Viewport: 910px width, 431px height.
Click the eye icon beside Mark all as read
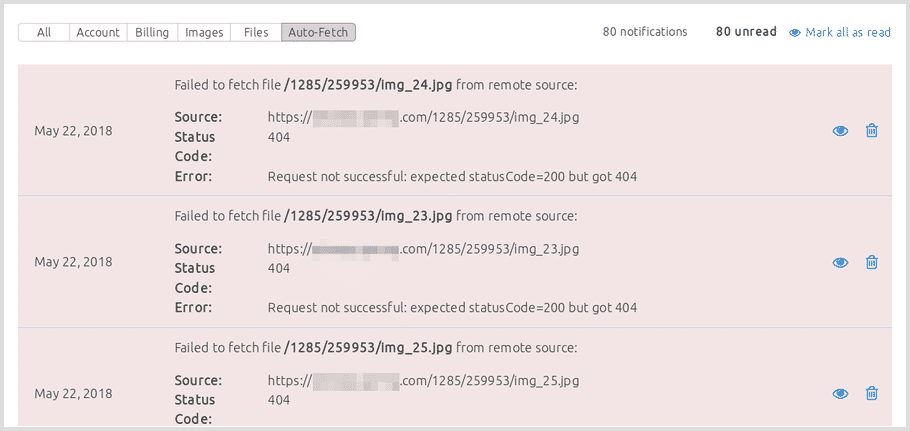coord(795,32)
